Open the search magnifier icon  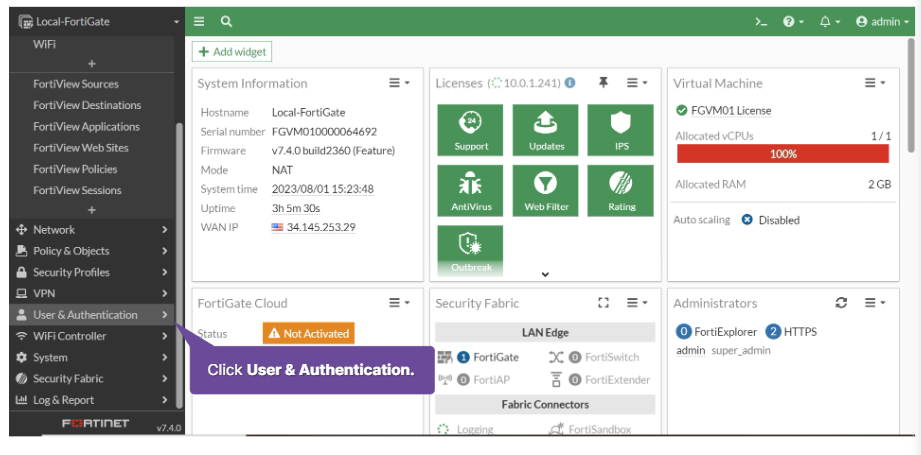tap(226, 22)
